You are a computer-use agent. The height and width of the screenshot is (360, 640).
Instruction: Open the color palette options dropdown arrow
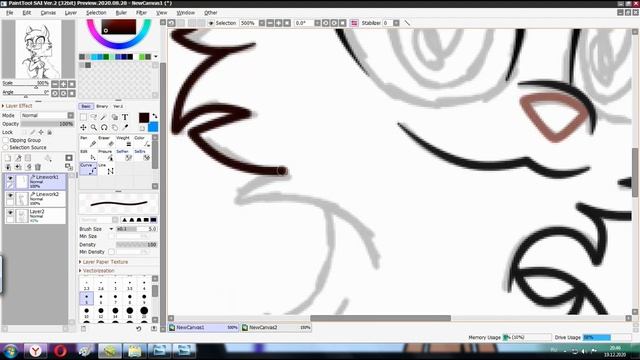tap(156, 57)
